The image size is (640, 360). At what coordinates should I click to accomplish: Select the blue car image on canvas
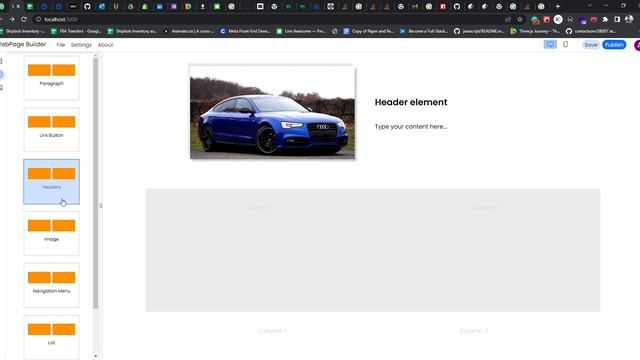(272, 112)
